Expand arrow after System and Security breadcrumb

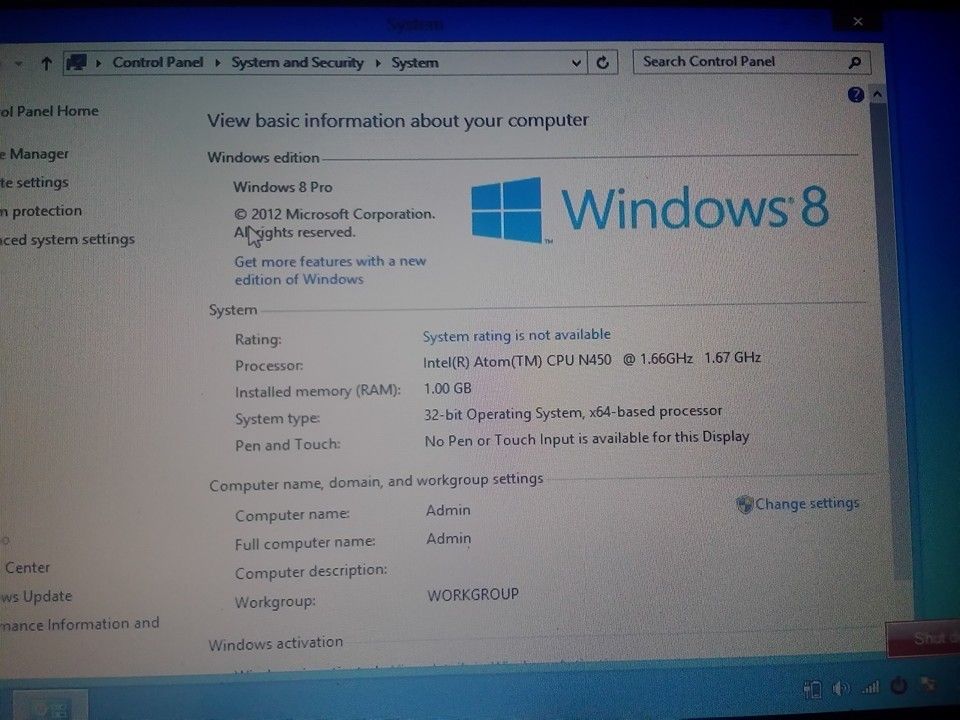378,63
